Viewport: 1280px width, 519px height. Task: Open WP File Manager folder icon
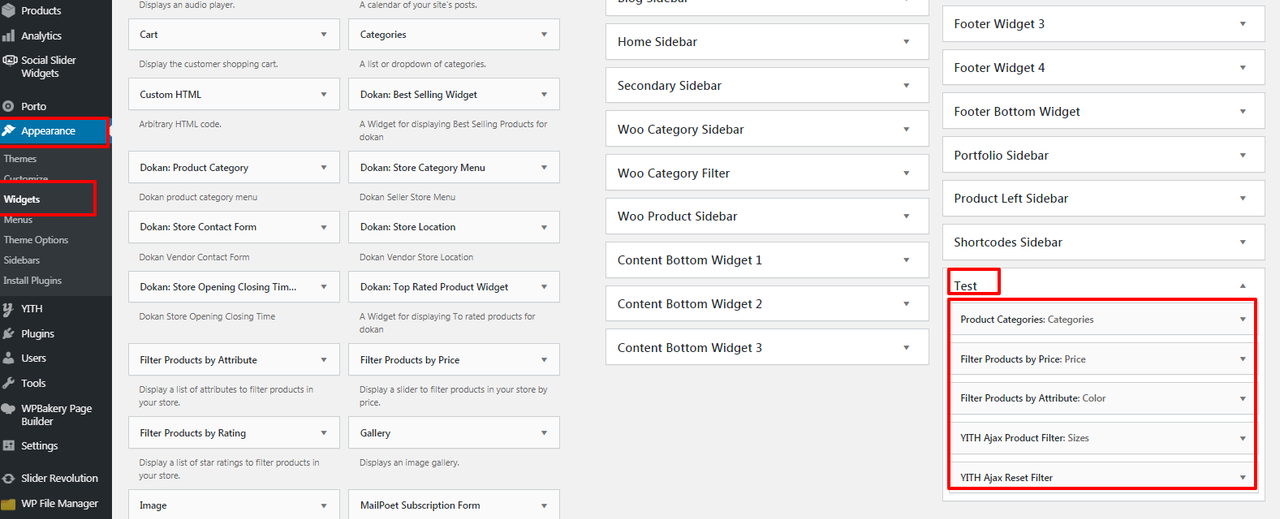9,504
